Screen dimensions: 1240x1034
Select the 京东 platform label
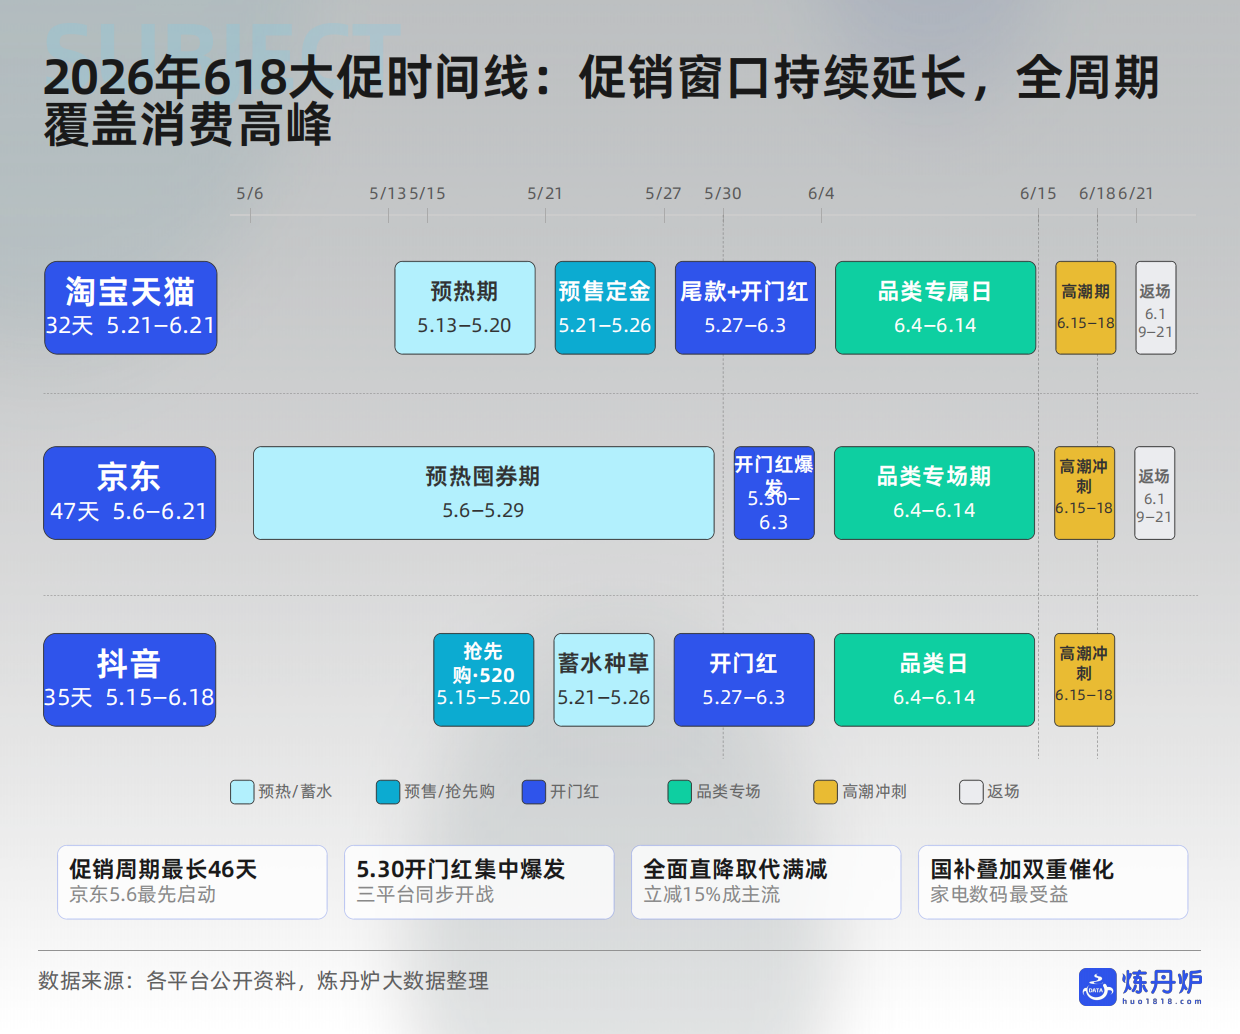pyautogui.click(x=130, y=493)
